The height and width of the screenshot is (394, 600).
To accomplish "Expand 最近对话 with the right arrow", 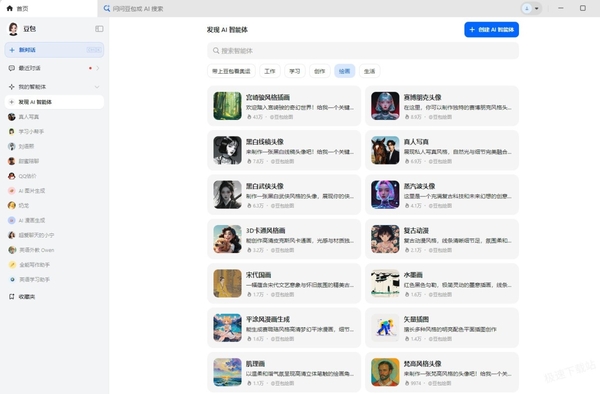I will (98, 68).
